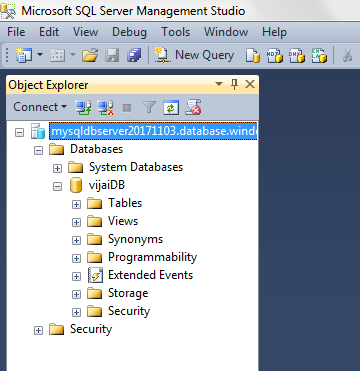This screenshot has width=360, height=371.
Task: Click the Connect Object Explorer icon
Action: [83, 107]
